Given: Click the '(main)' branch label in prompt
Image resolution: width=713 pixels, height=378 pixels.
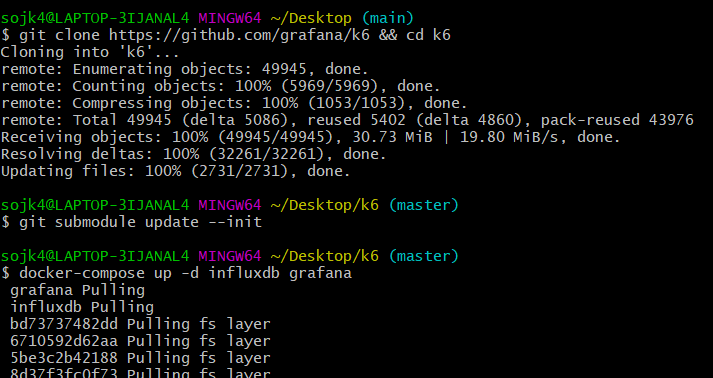Looking at the screenshot, I should coord(388,18).
